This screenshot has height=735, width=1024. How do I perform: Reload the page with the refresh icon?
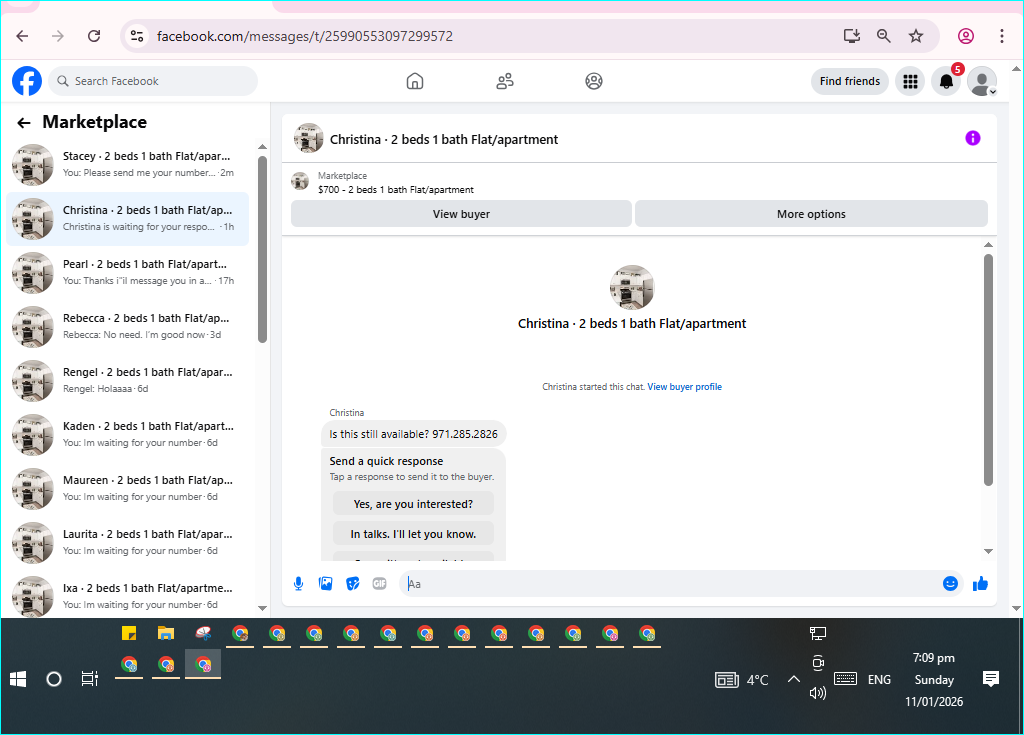(x=94, y=36)
